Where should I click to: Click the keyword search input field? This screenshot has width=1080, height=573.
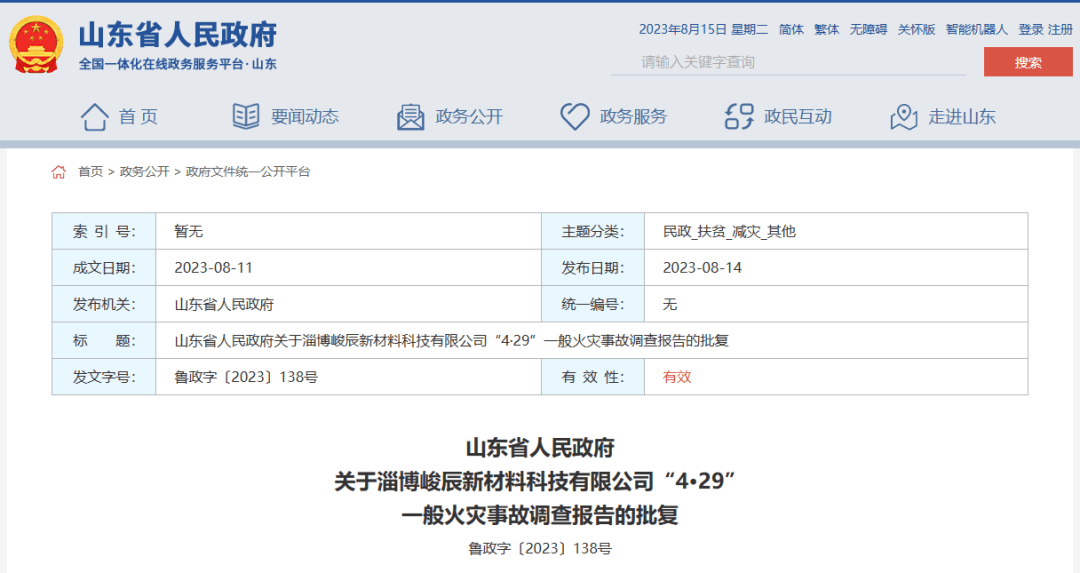pos(790,62)
